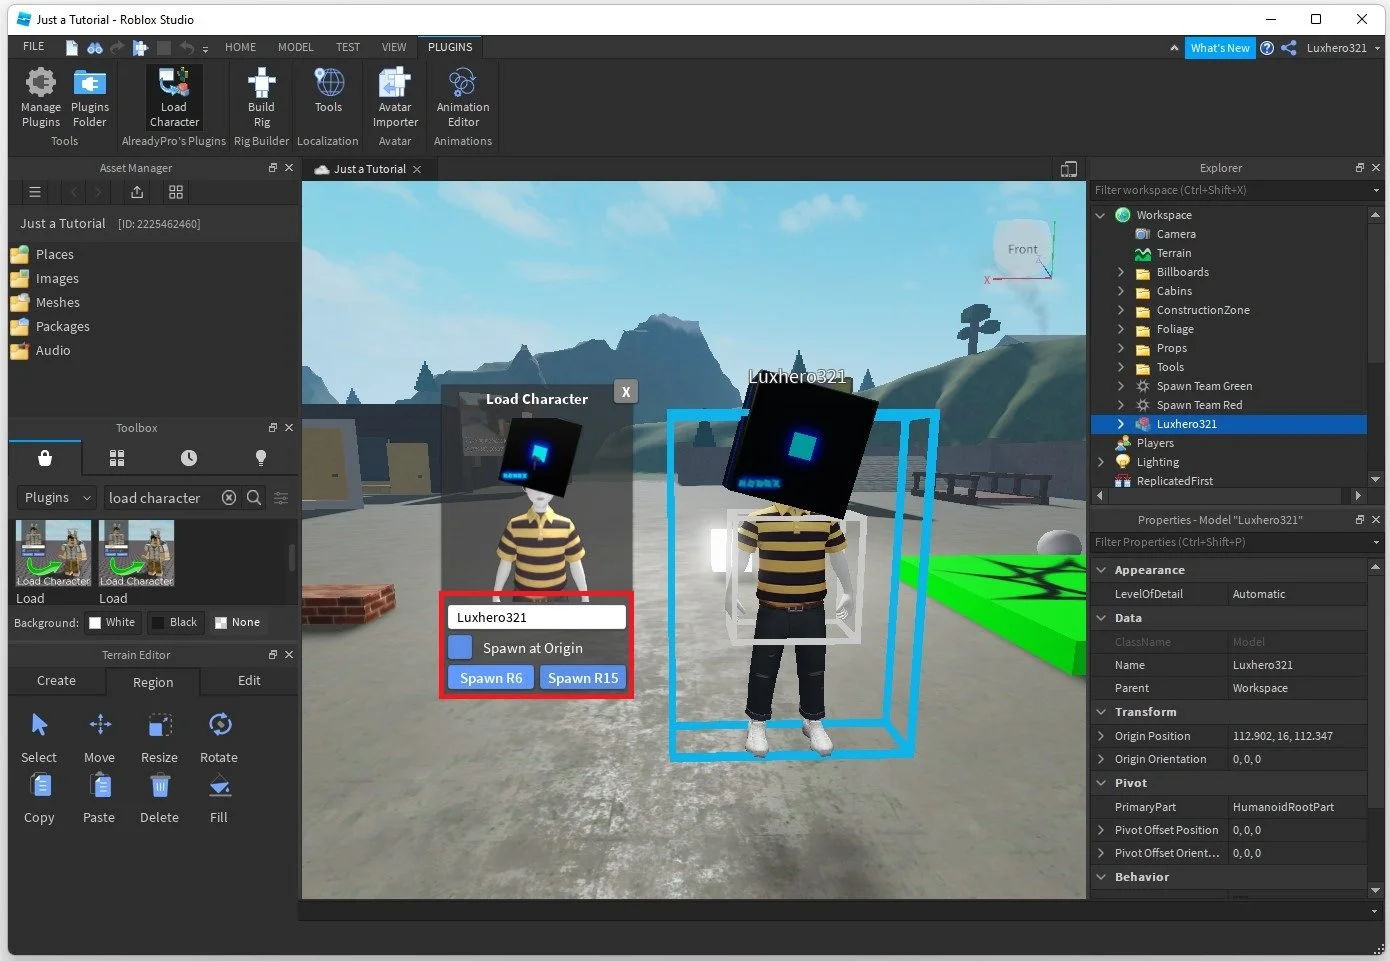
Task: Click the Manage Plugins icon
Action: [40, 97]
